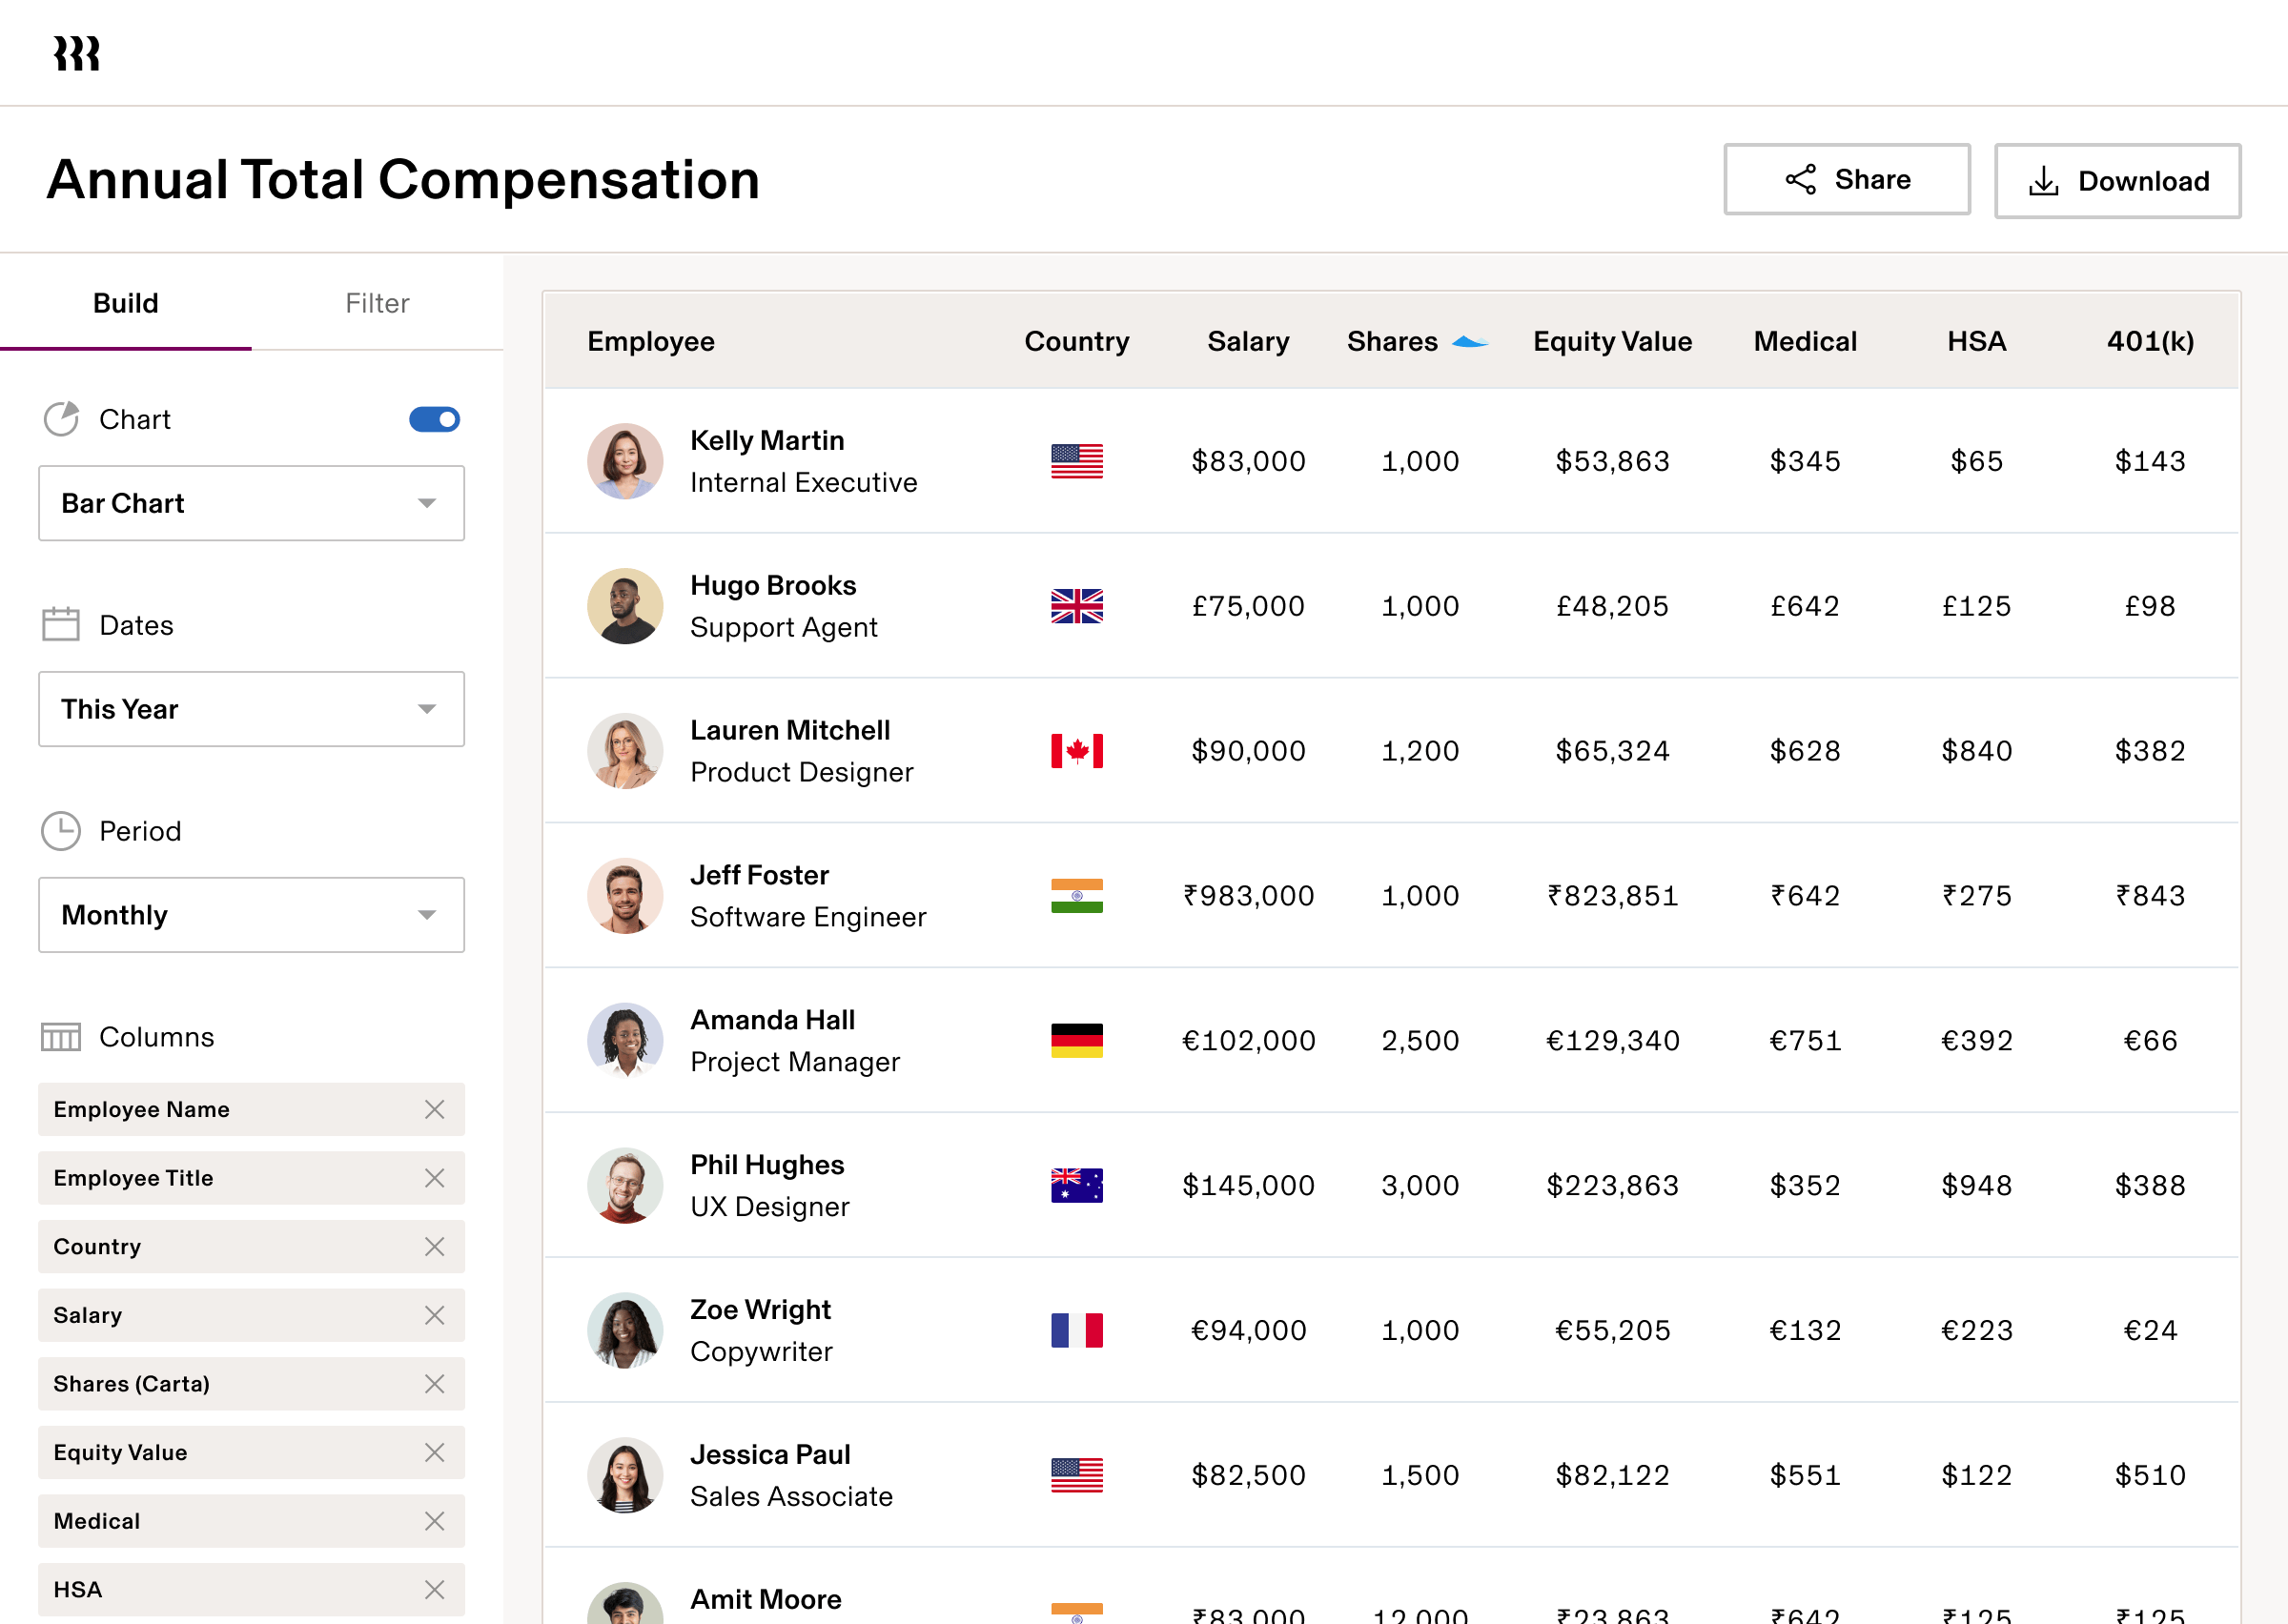Click the sort arrow on the Shares column
This screenshot has height=1624, width=2288.
click(1468, 340)
